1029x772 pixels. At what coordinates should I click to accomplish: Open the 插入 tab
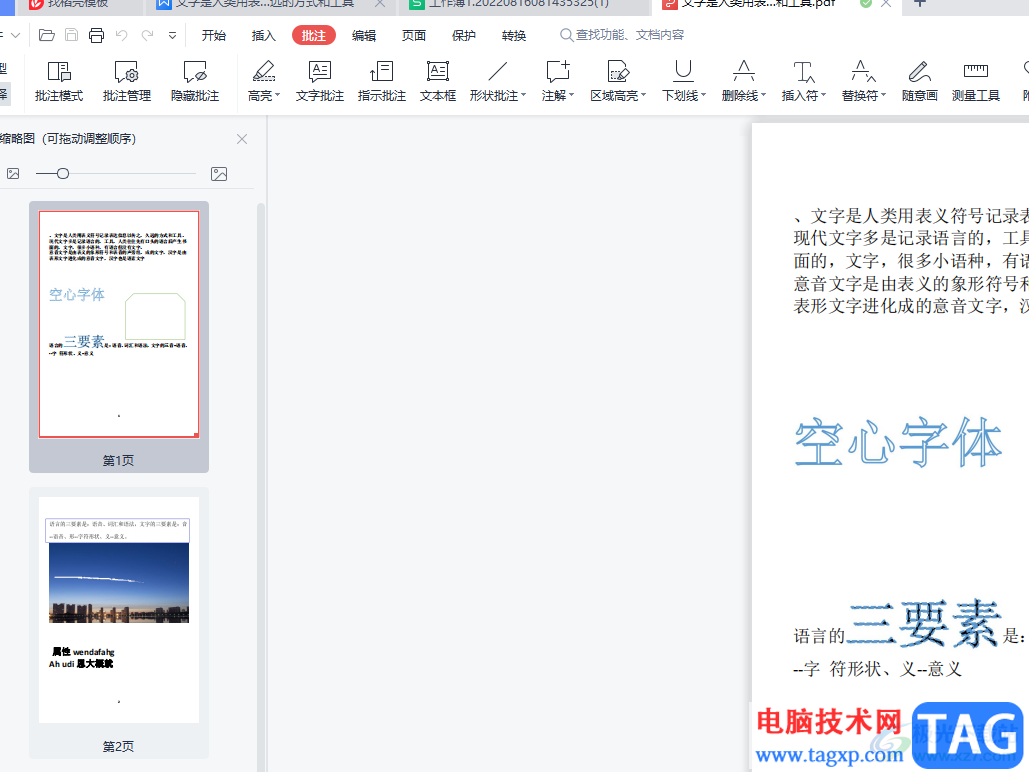tap(263, 35)
